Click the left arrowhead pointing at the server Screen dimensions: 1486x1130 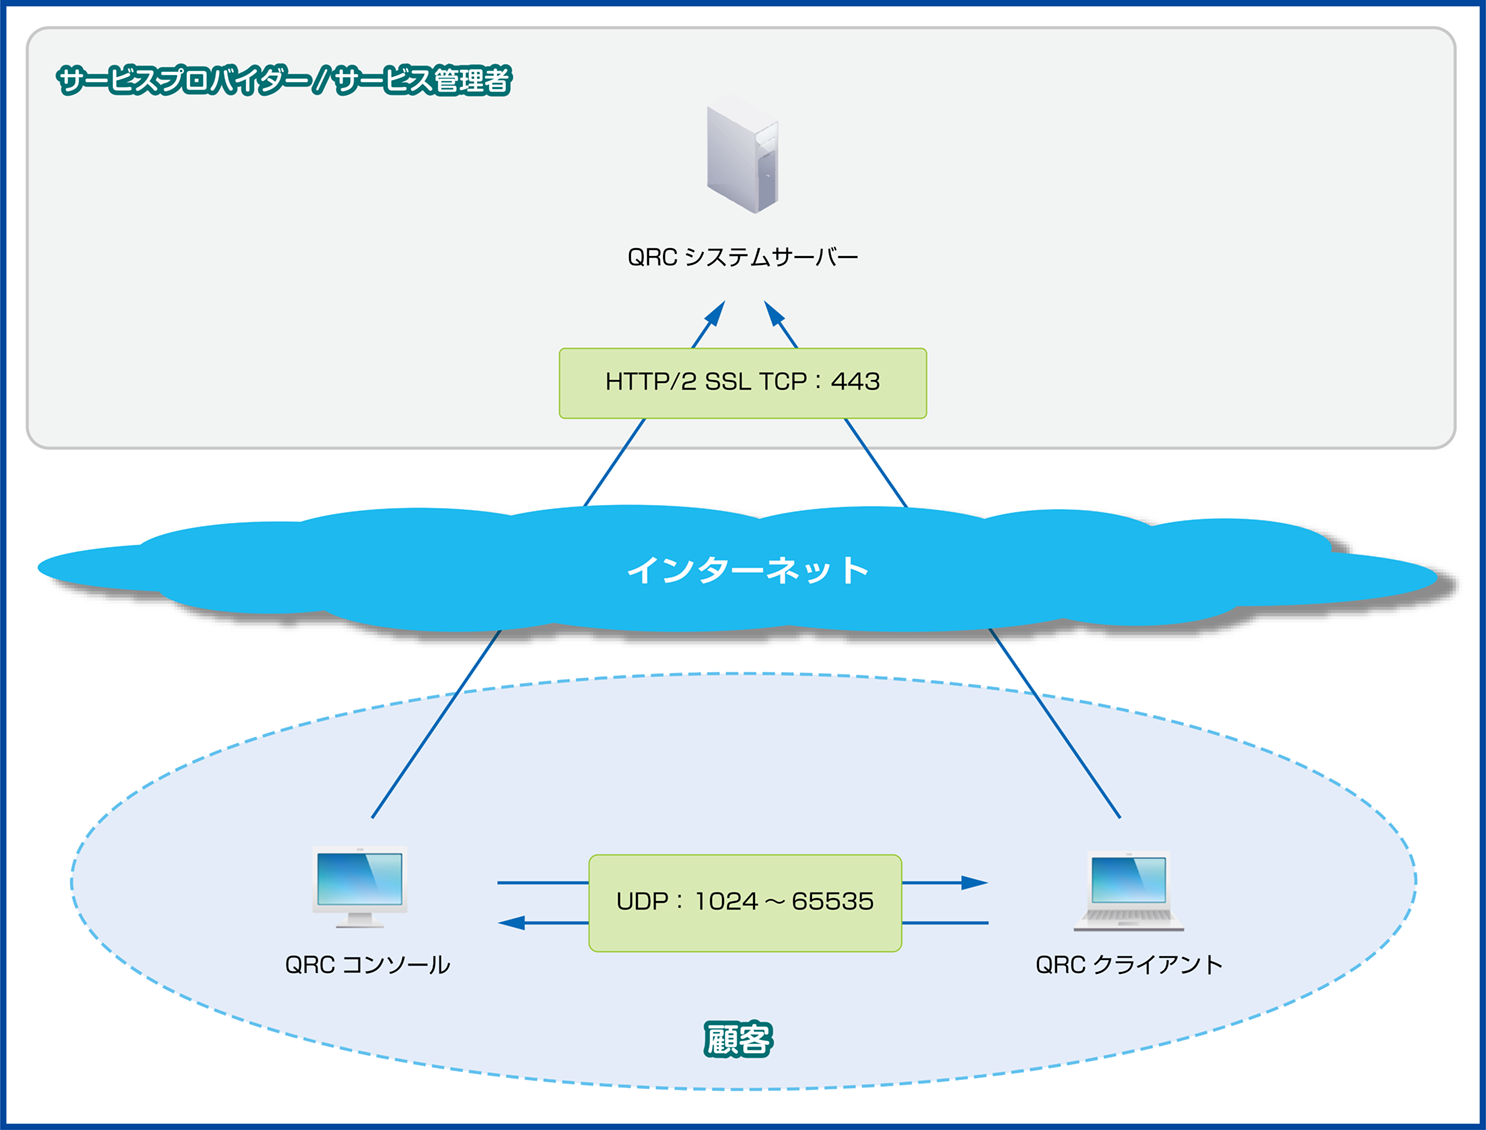[x=714, y=313]
